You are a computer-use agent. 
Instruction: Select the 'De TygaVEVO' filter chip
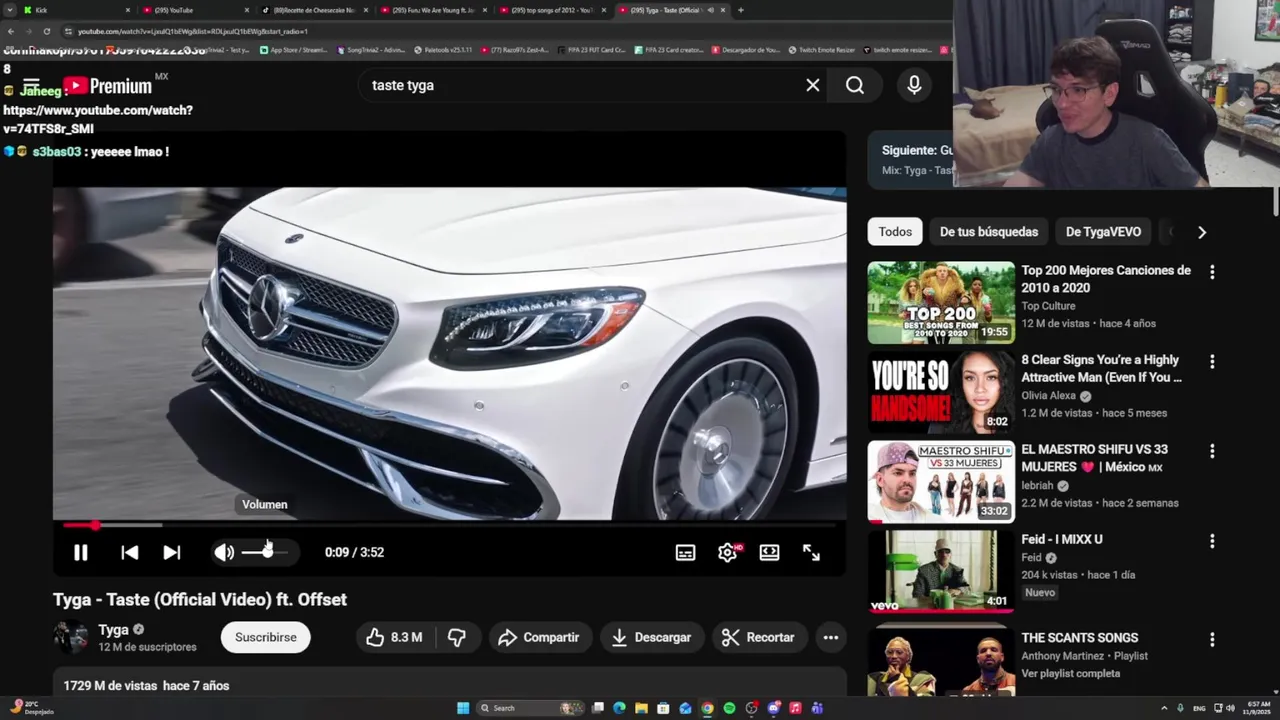coord(1103,232)
